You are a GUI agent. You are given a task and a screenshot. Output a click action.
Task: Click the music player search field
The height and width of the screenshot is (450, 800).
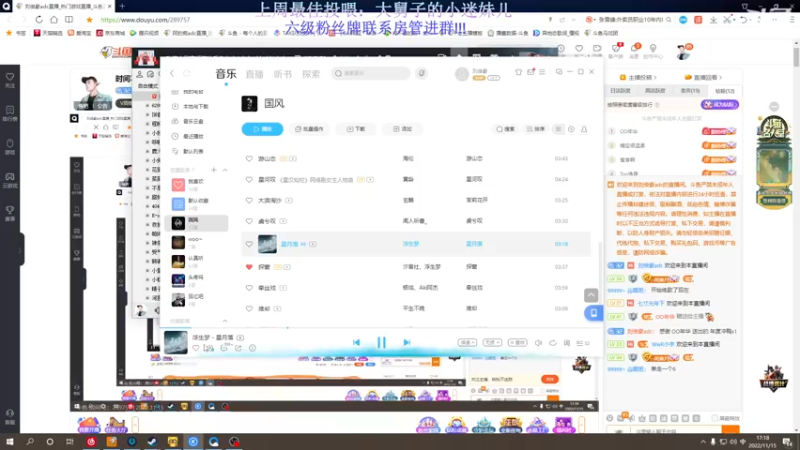(370, 73)
